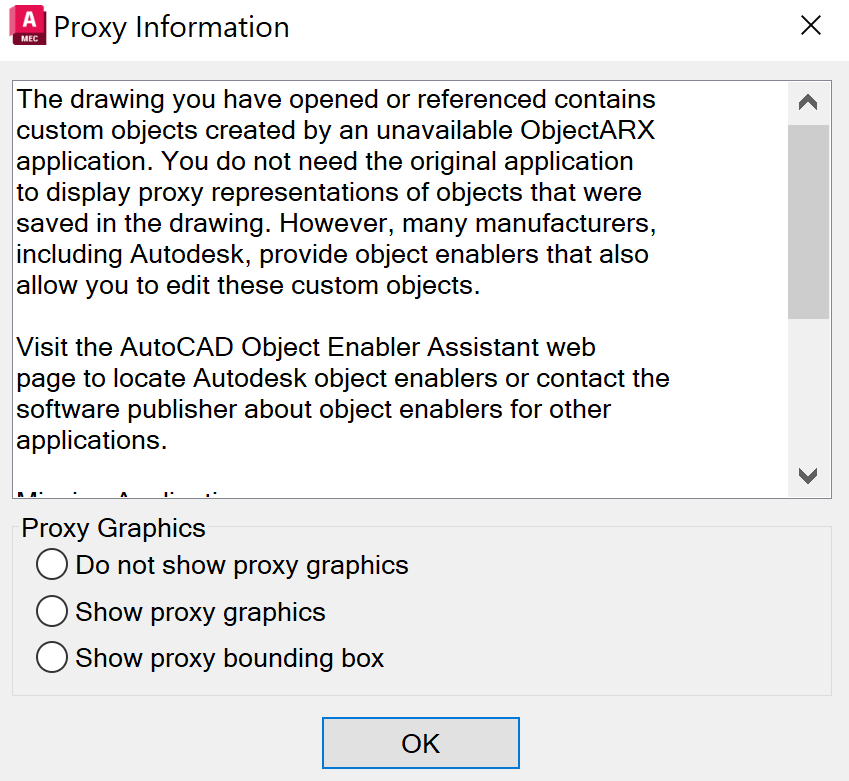Choose Show proxy bounding box
This screenshot has width=849, height=781.
(51, 657)
